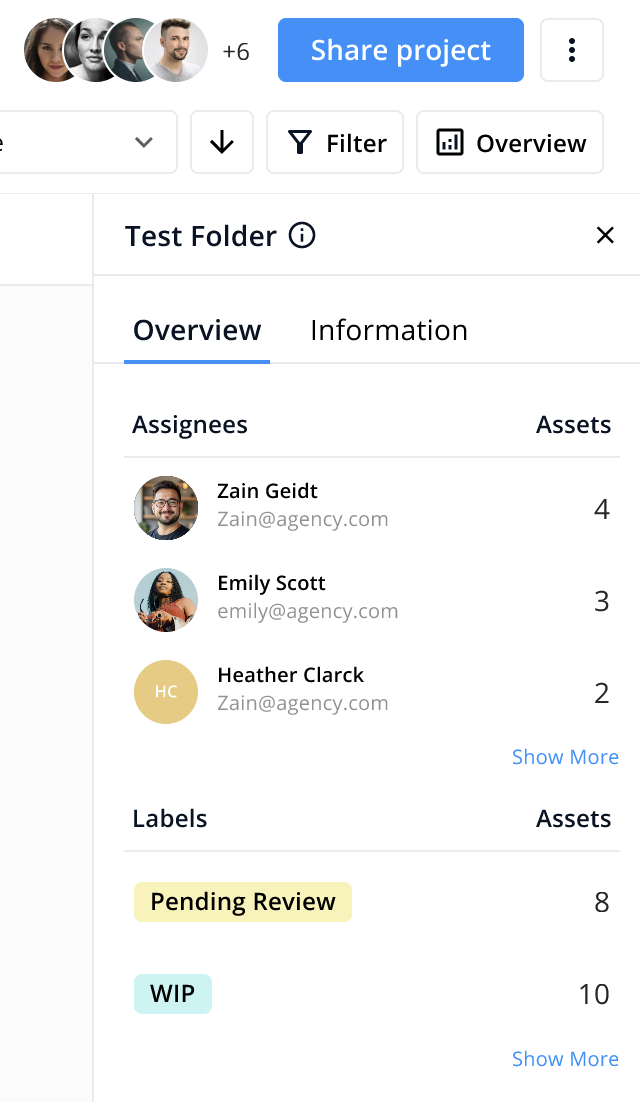Open the dropdown with chevron arrow
Viewport: 640px width, 1102px height.
tap(143, 143)
